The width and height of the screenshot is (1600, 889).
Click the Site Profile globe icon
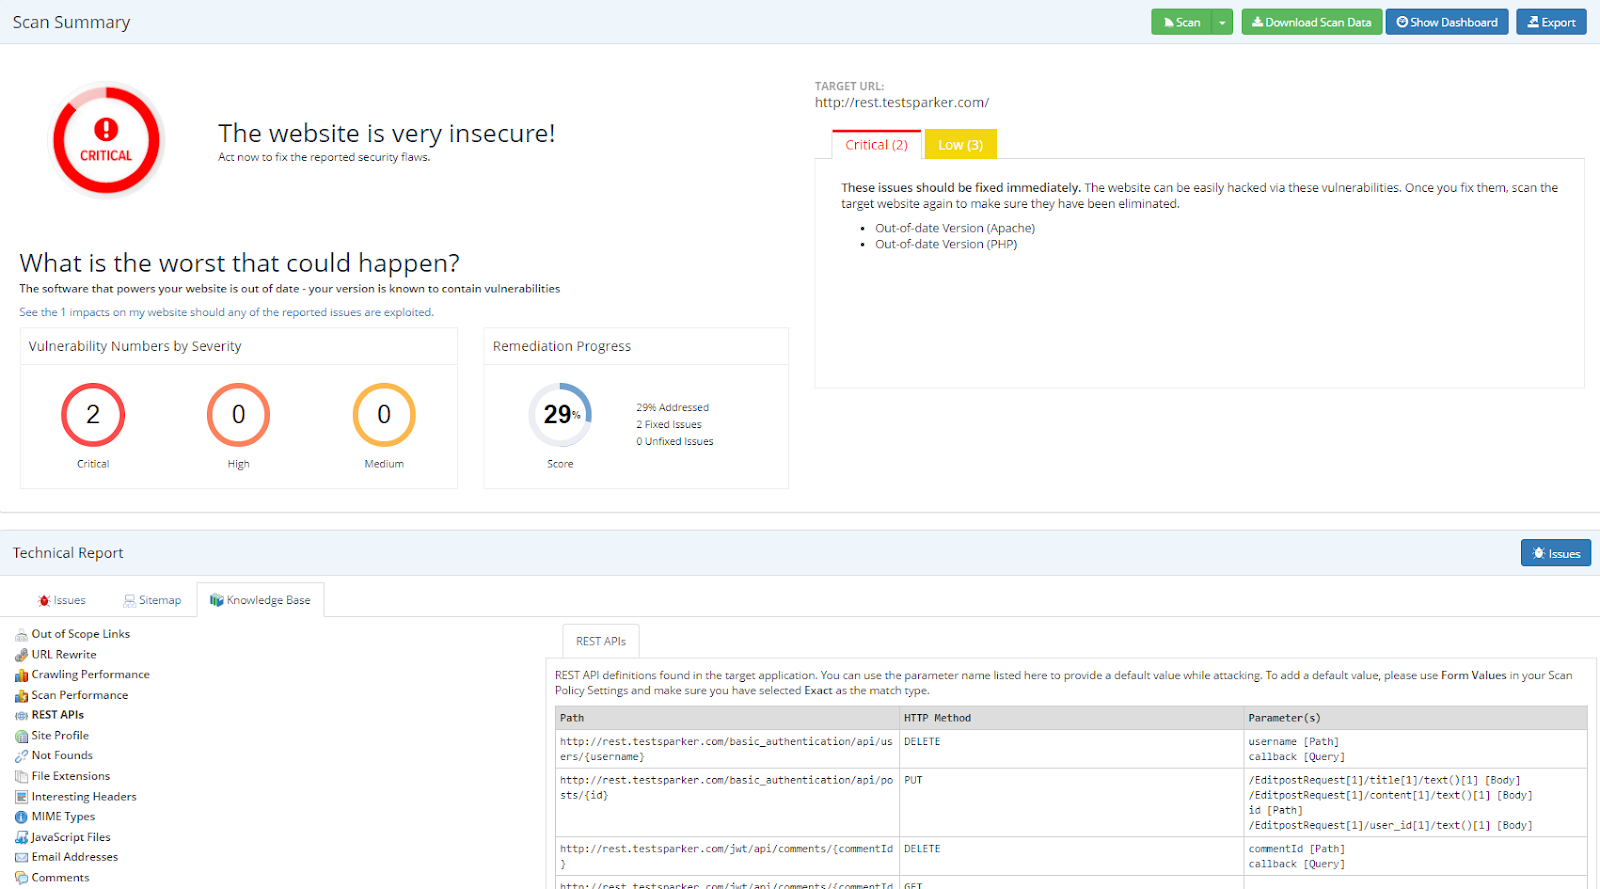pos(21,736)
